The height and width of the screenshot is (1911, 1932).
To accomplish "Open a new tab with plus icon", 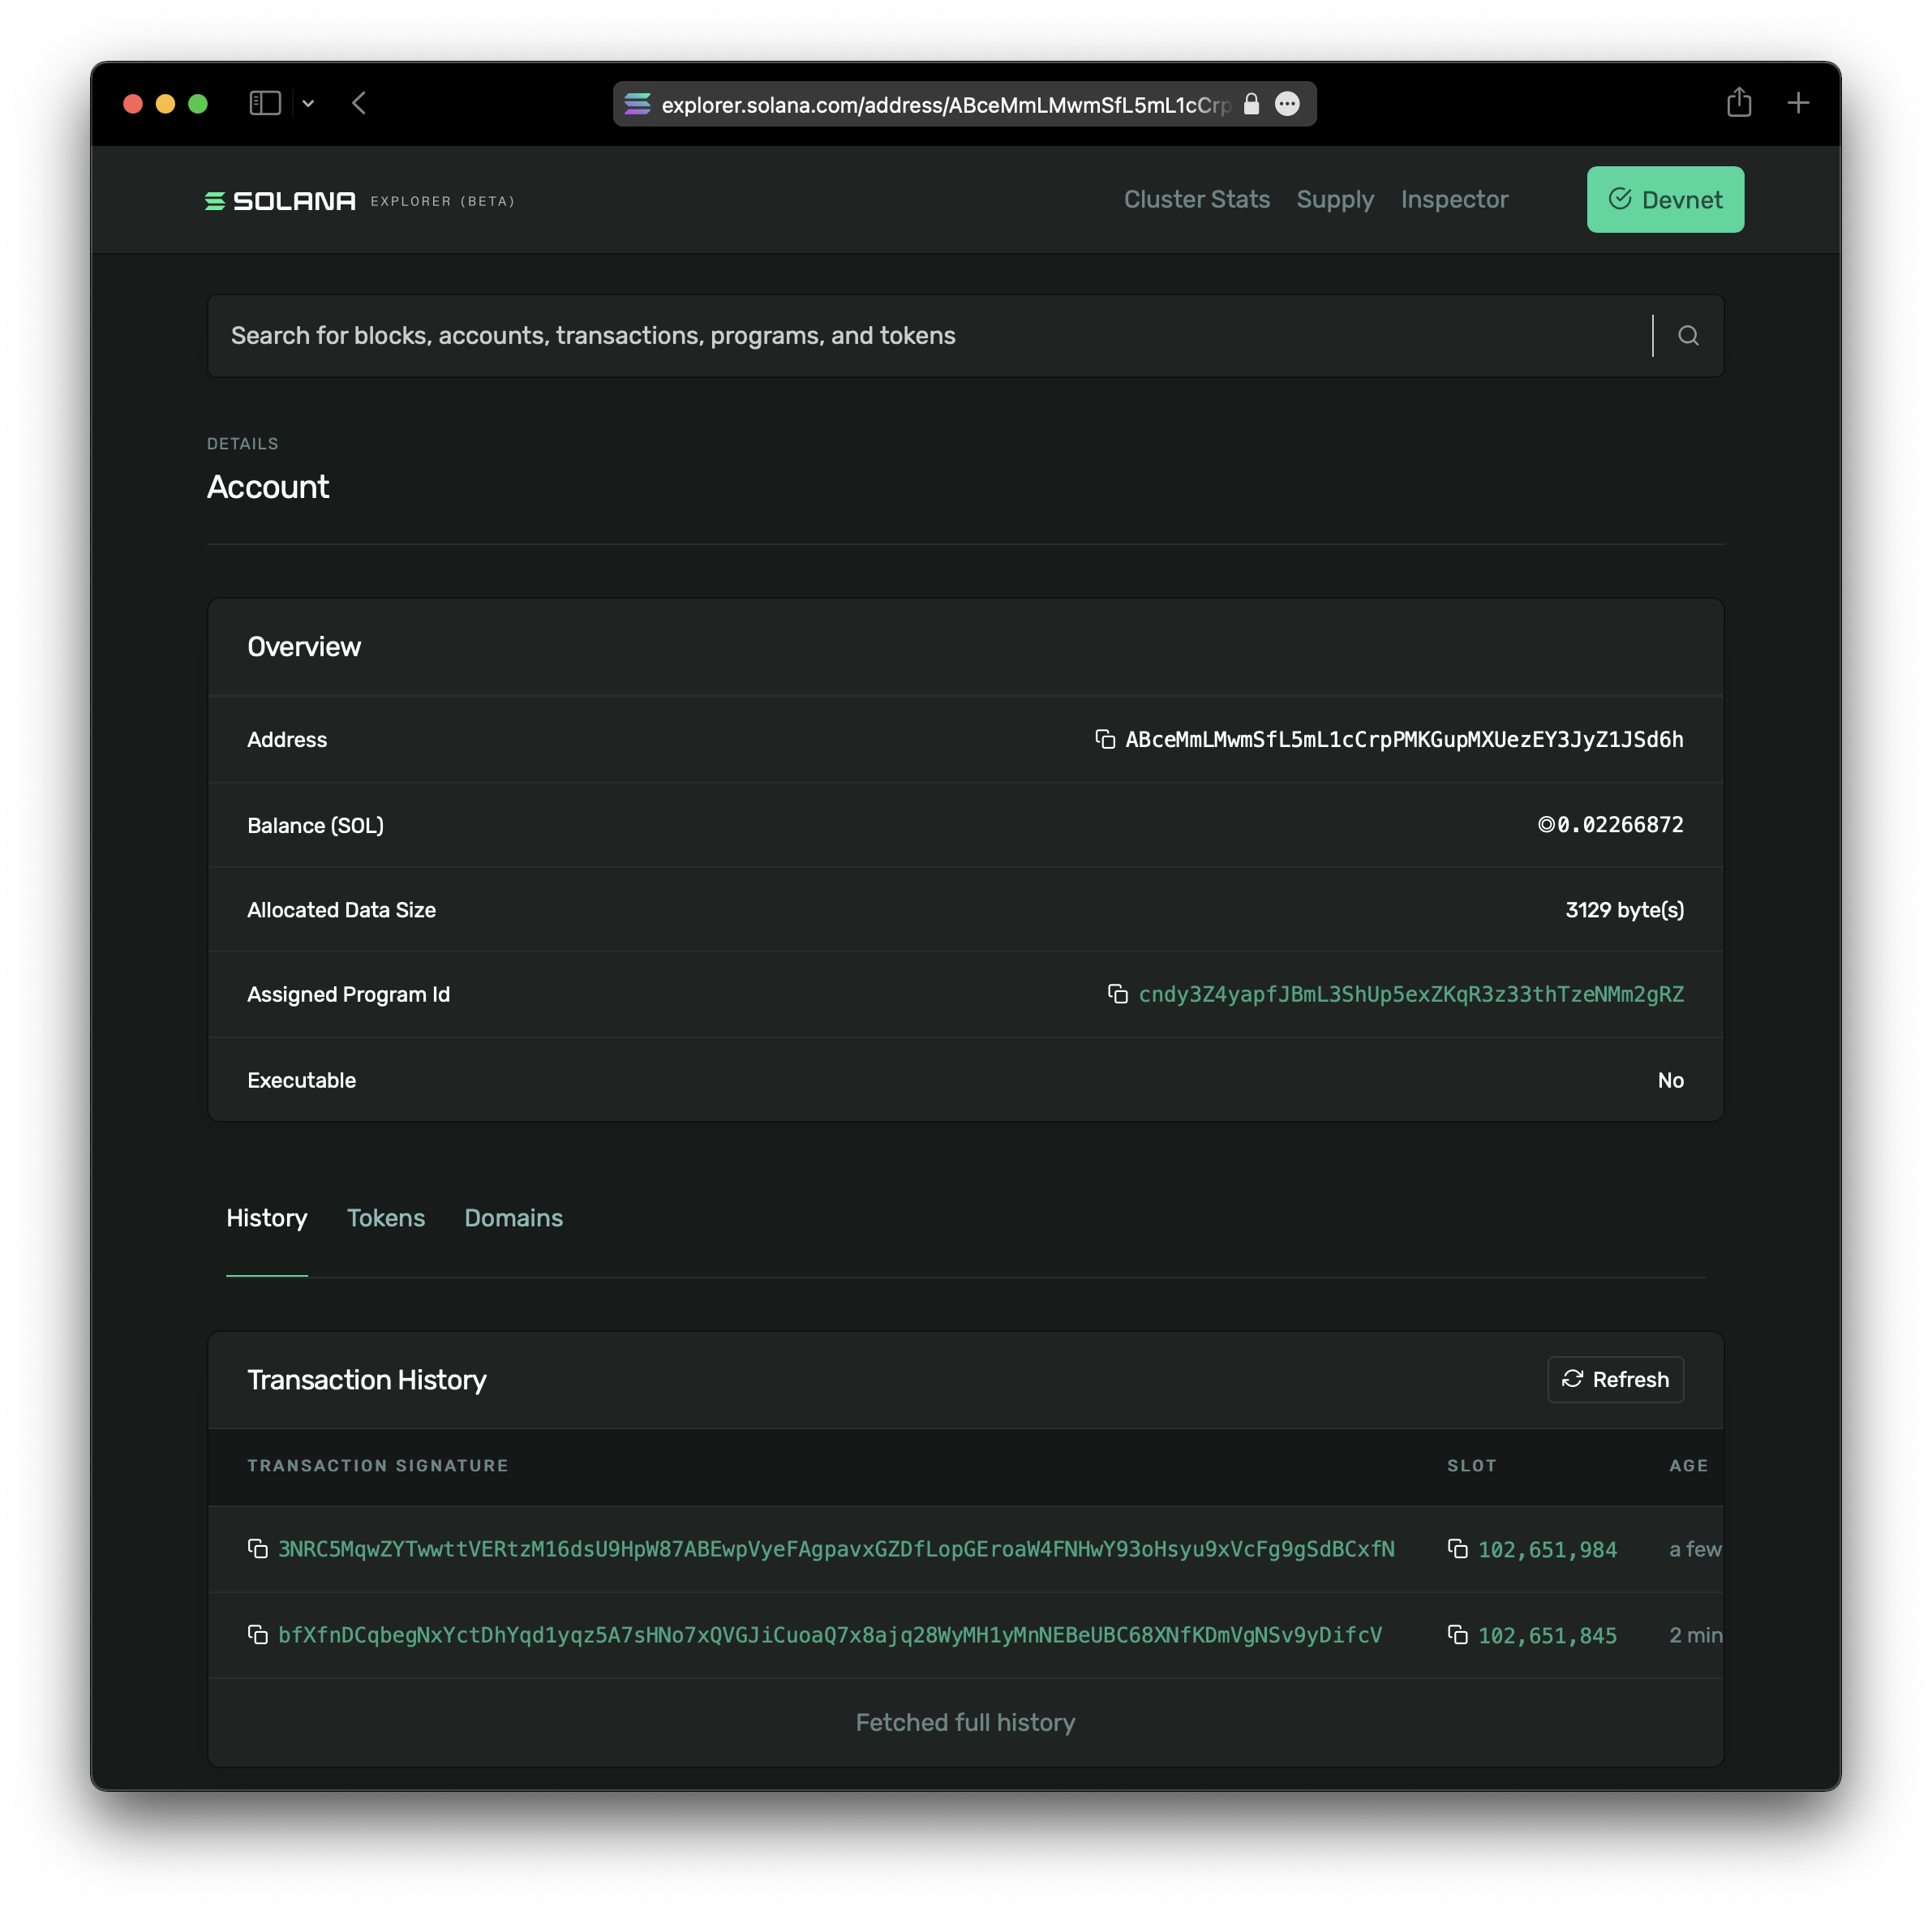I will [1798, 103].
